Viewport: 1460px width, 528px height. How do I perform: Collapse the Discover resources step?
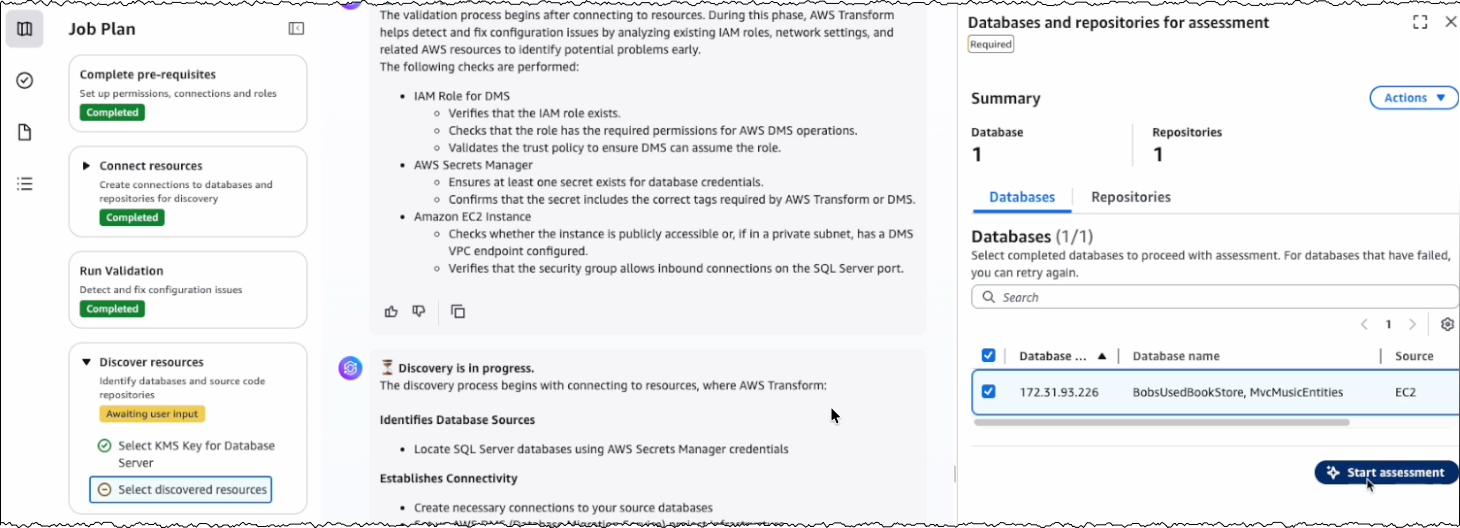87,362
